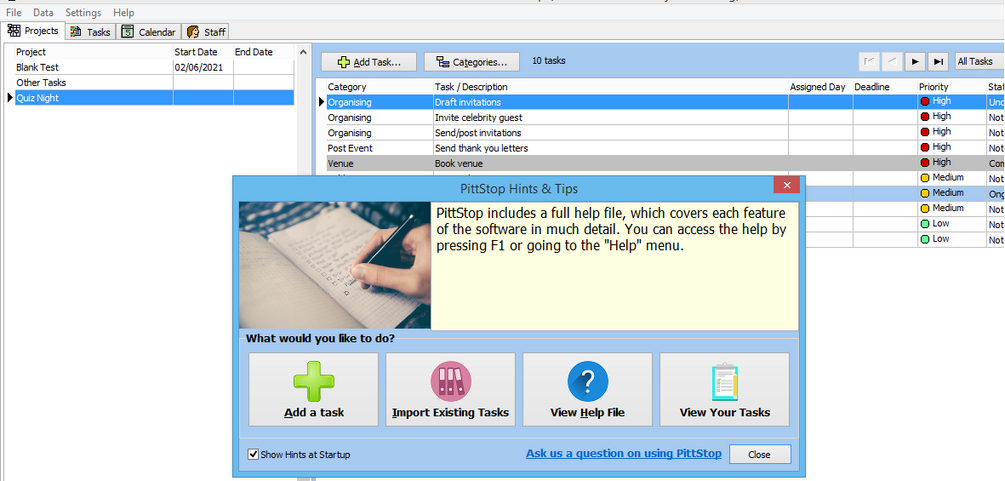Click the Venue category cell

(x=379, y=164)
